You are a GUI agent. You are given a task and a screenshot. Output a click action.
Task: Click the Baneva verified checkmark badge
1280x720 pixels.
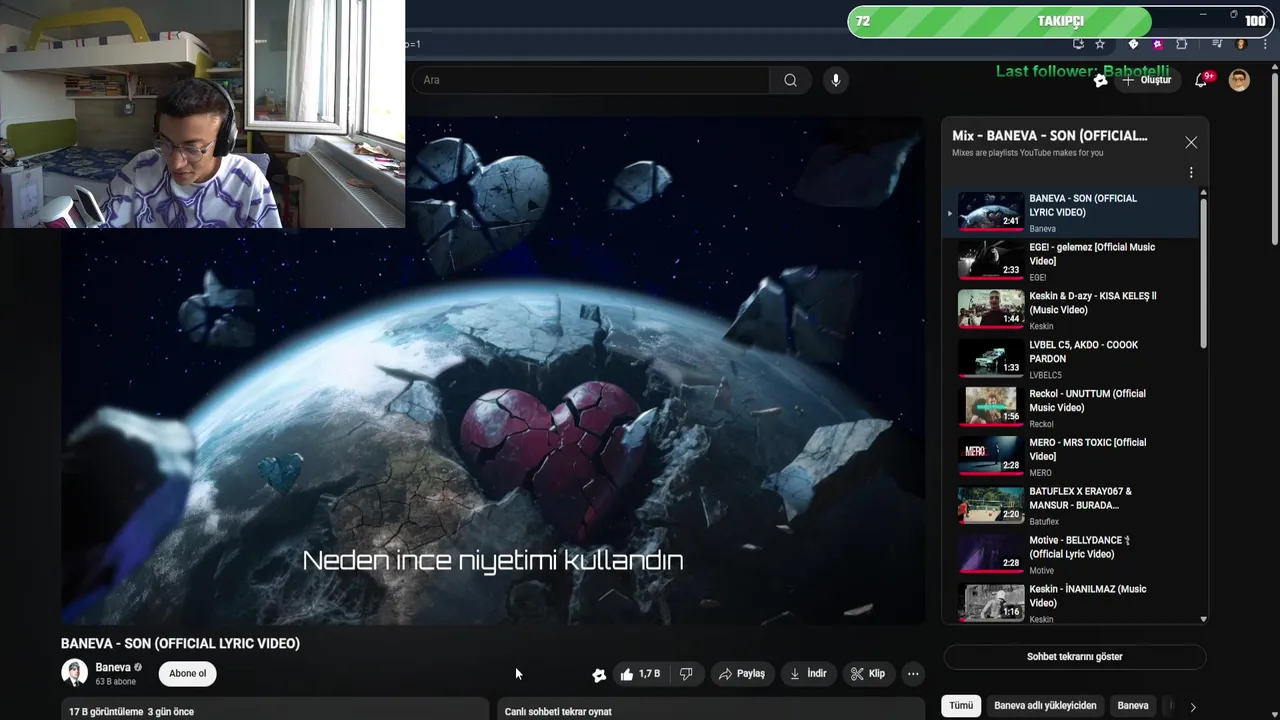[138, 668]
